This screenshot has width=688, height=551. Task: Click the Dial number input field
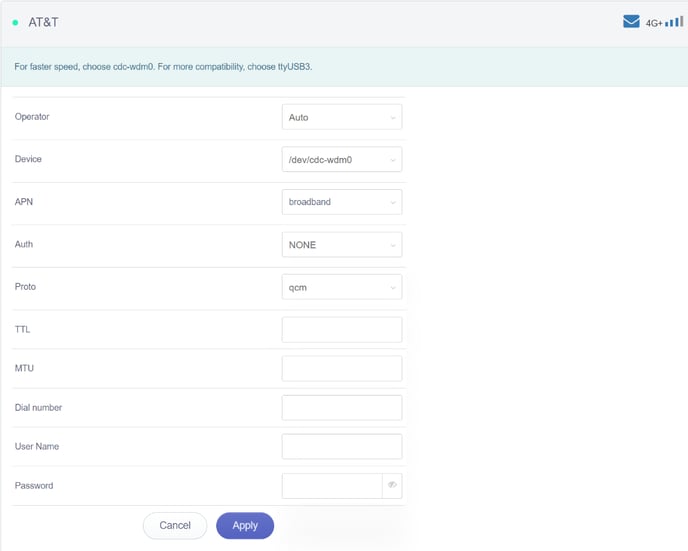(x=341, y=407)
